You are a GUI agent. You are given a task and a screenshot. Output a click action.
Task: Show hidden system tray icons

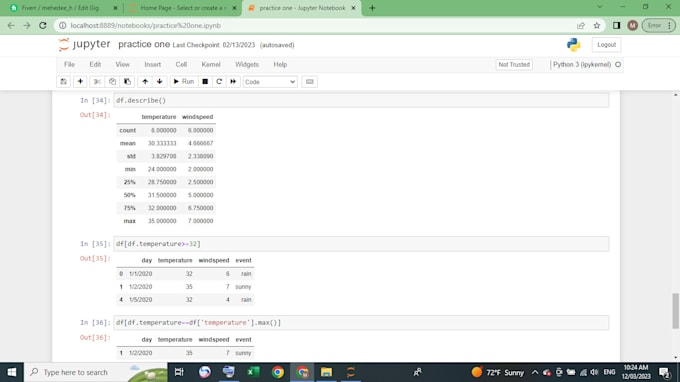(x=535, y=372)
